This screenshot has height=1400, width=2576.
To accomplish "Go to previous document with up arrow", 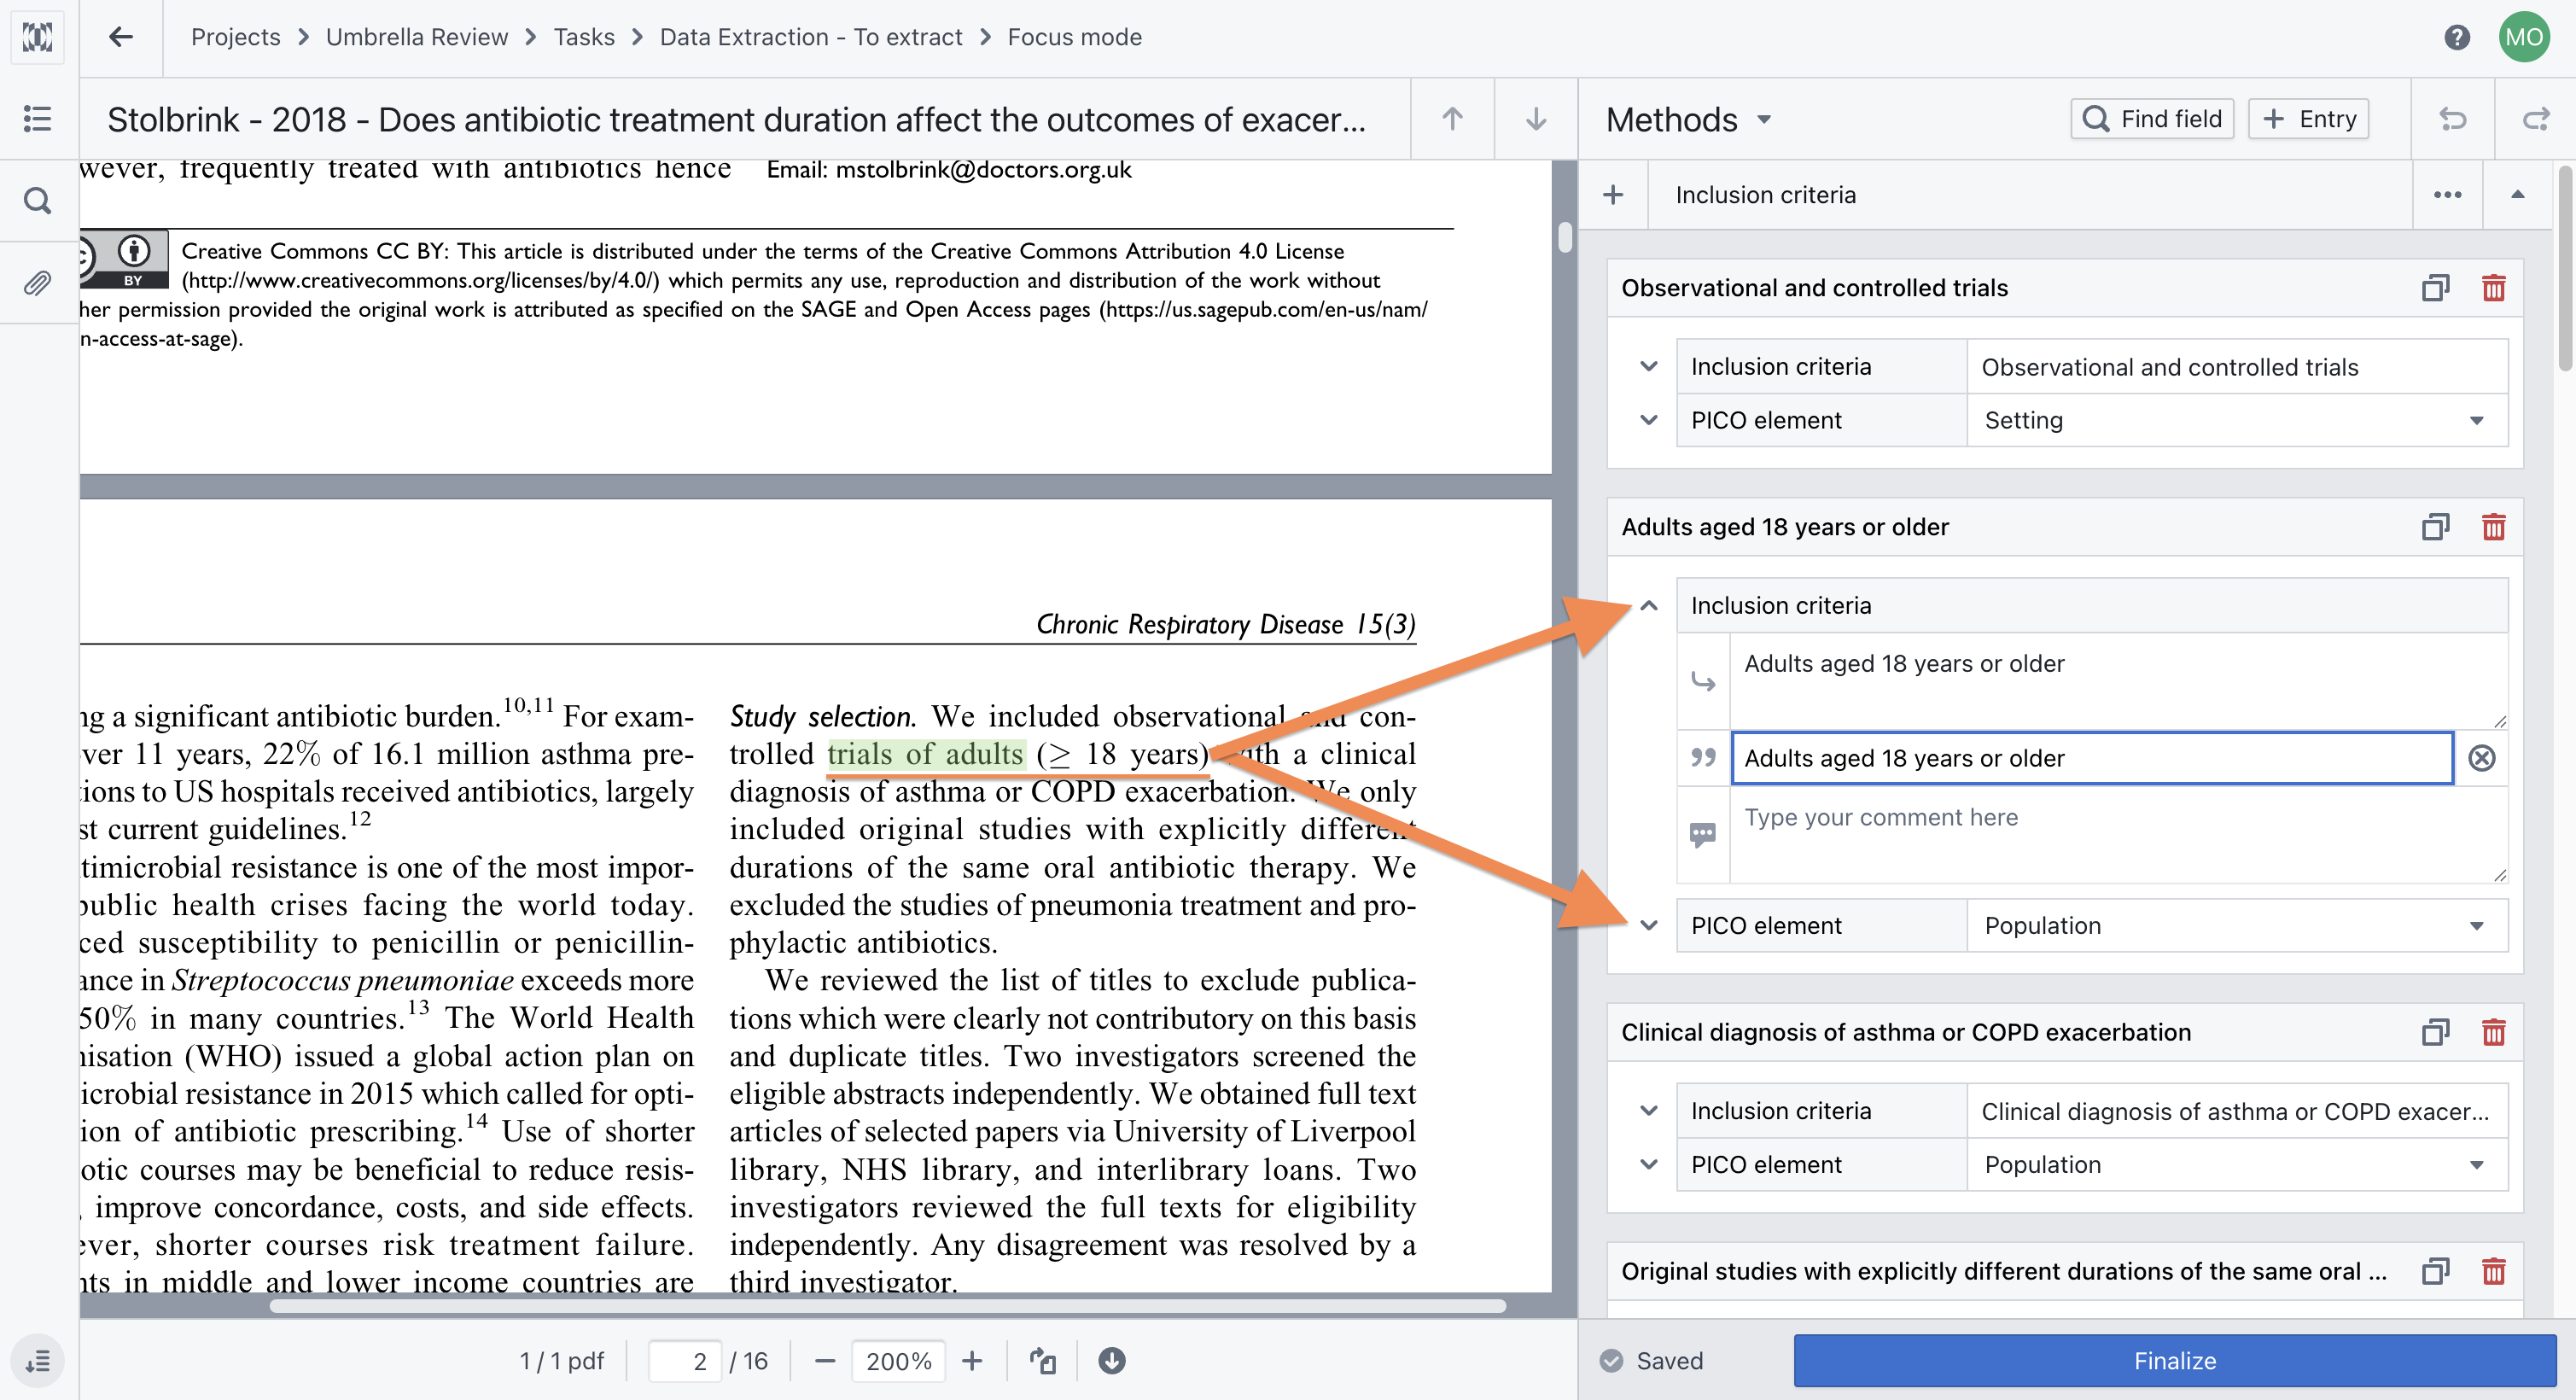I will click(x=1452, y=119).
